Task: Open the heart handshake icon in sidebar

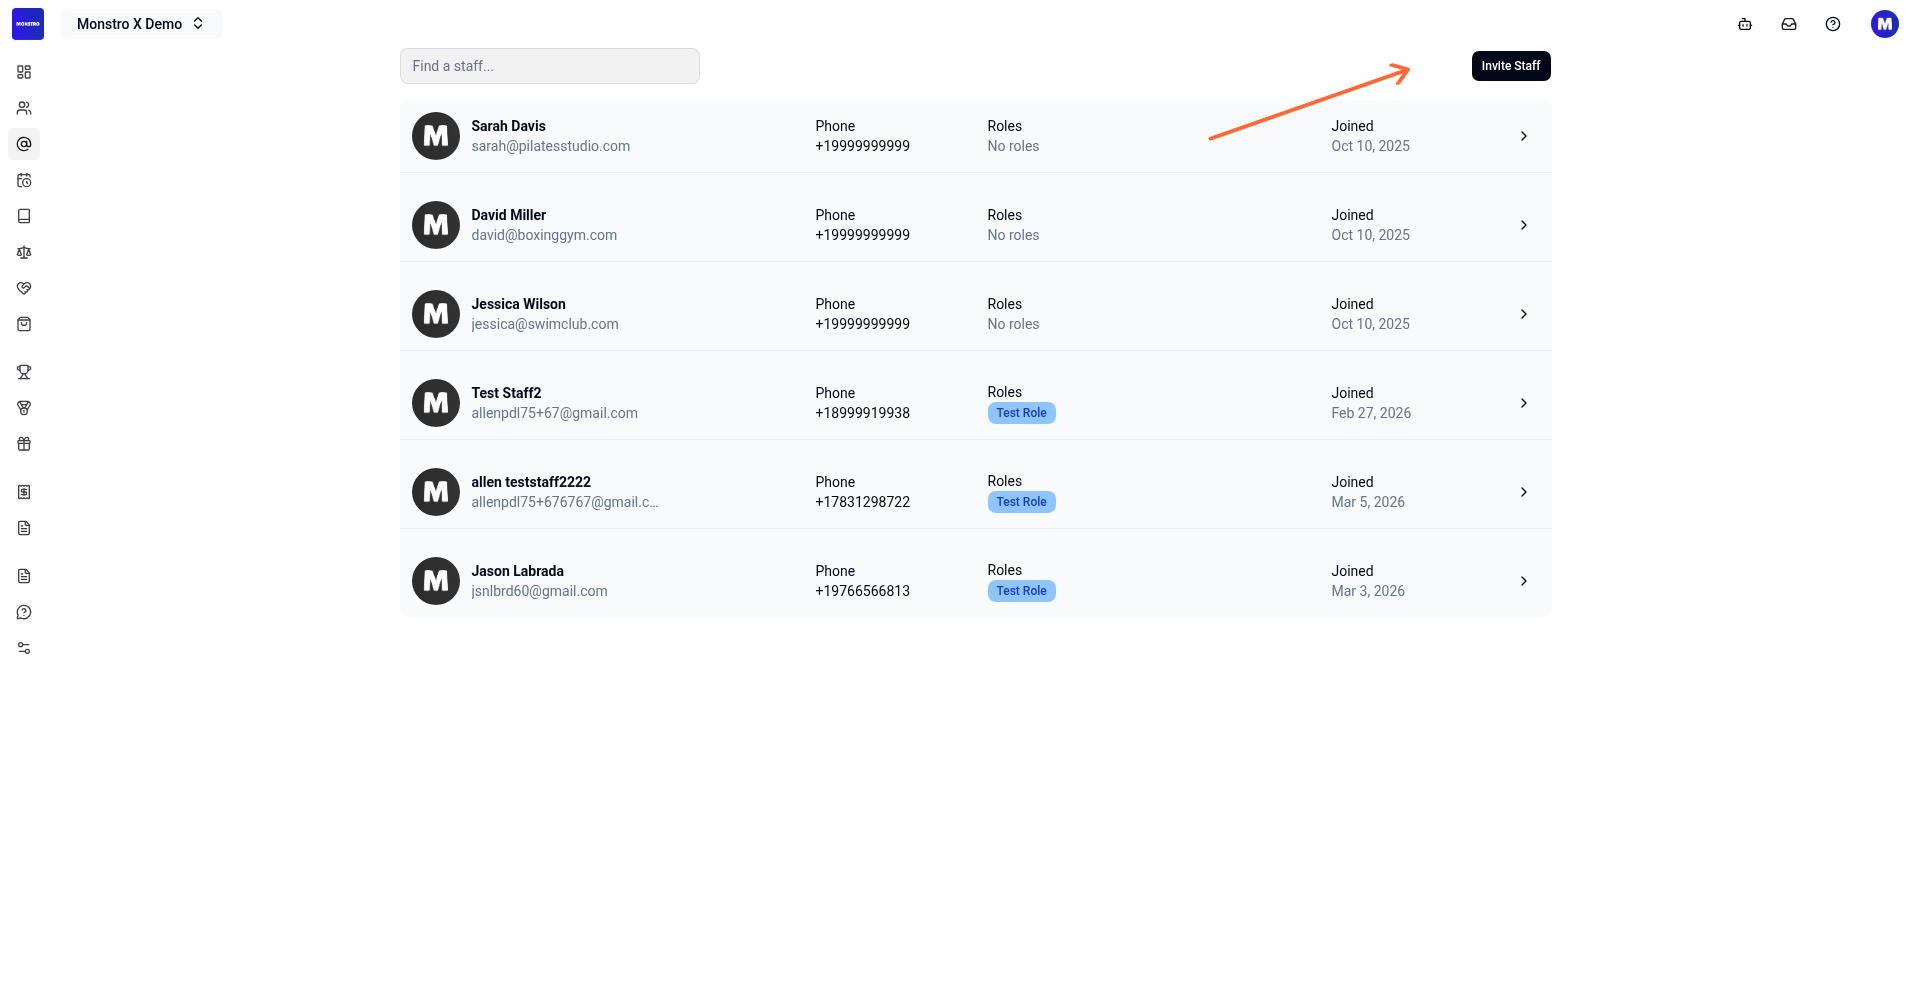Action: click(24, 288)
